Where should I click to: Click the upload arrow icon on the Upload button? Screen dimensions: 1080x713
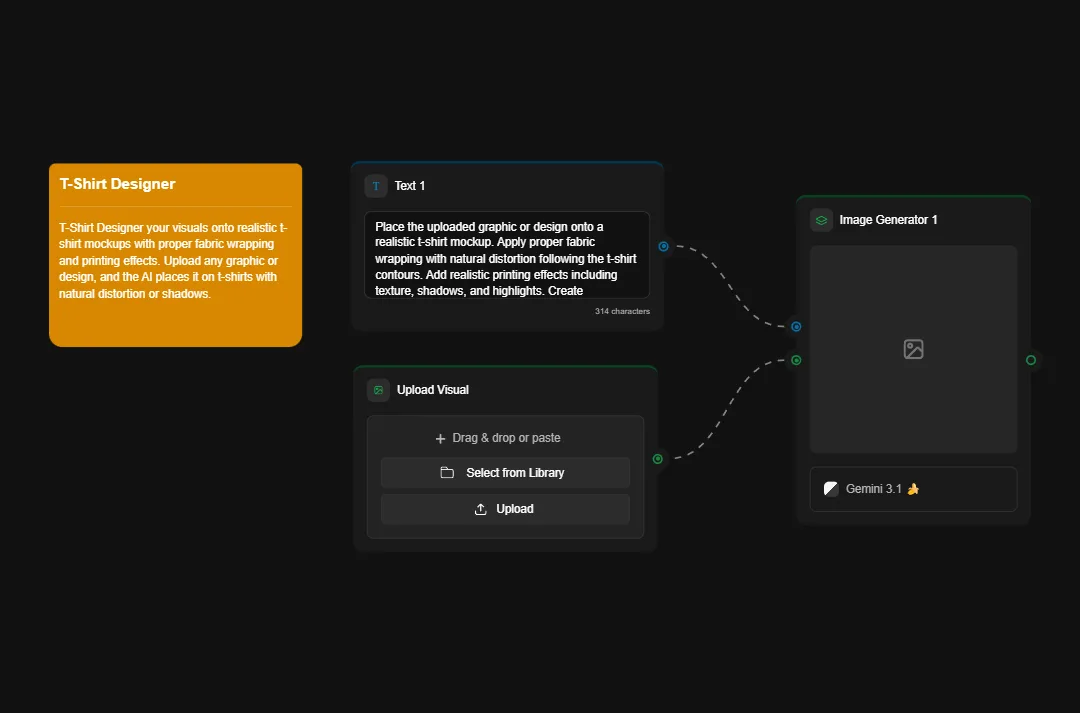point(481,508)
